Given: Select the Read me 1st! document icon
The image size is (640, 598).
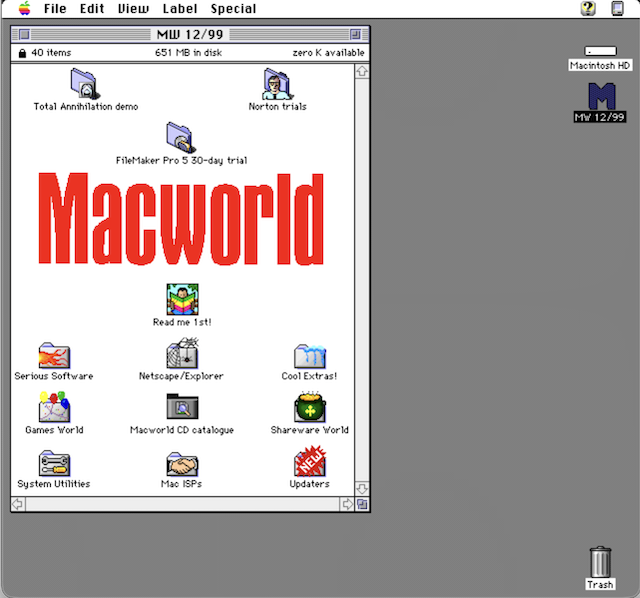Looking at the screenshot, I should coord(182,299).
